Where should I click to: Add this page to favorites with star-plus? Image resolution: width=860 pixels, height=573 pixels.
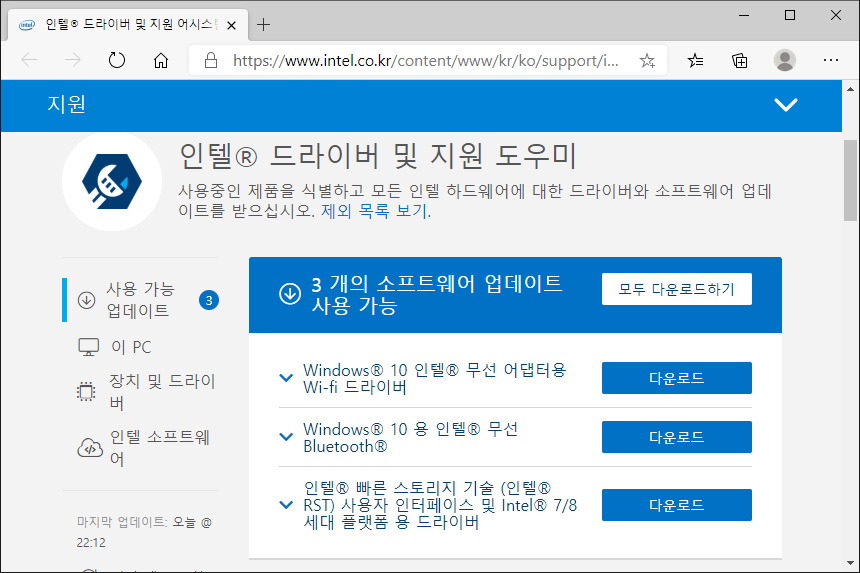pos(647,60)
